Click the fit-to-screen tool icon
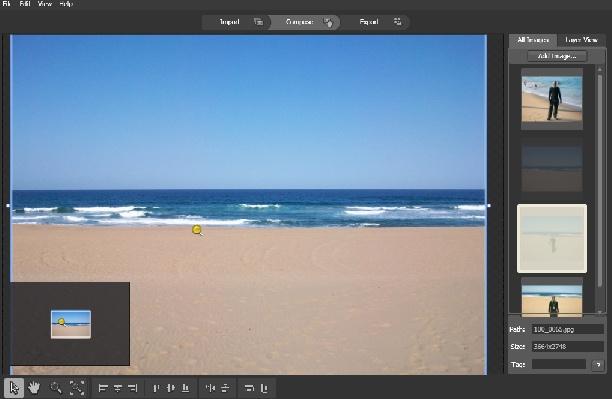This screenshot has width=612, height=399. coord(77,388)
